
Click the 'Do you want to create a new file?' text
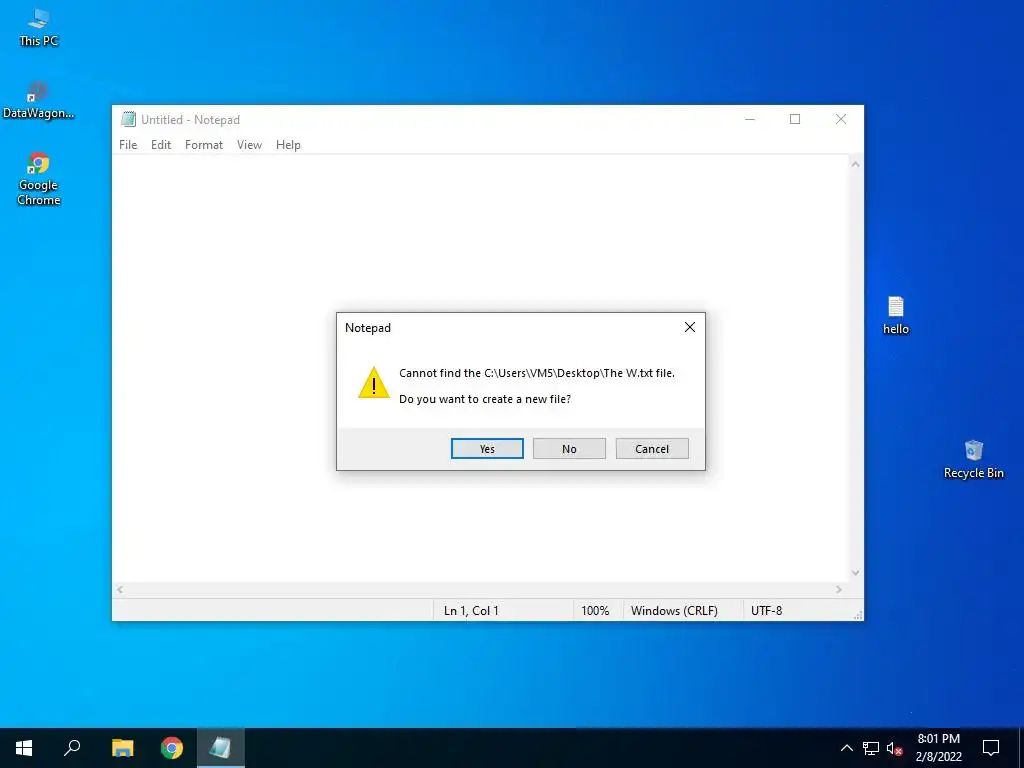485,399
